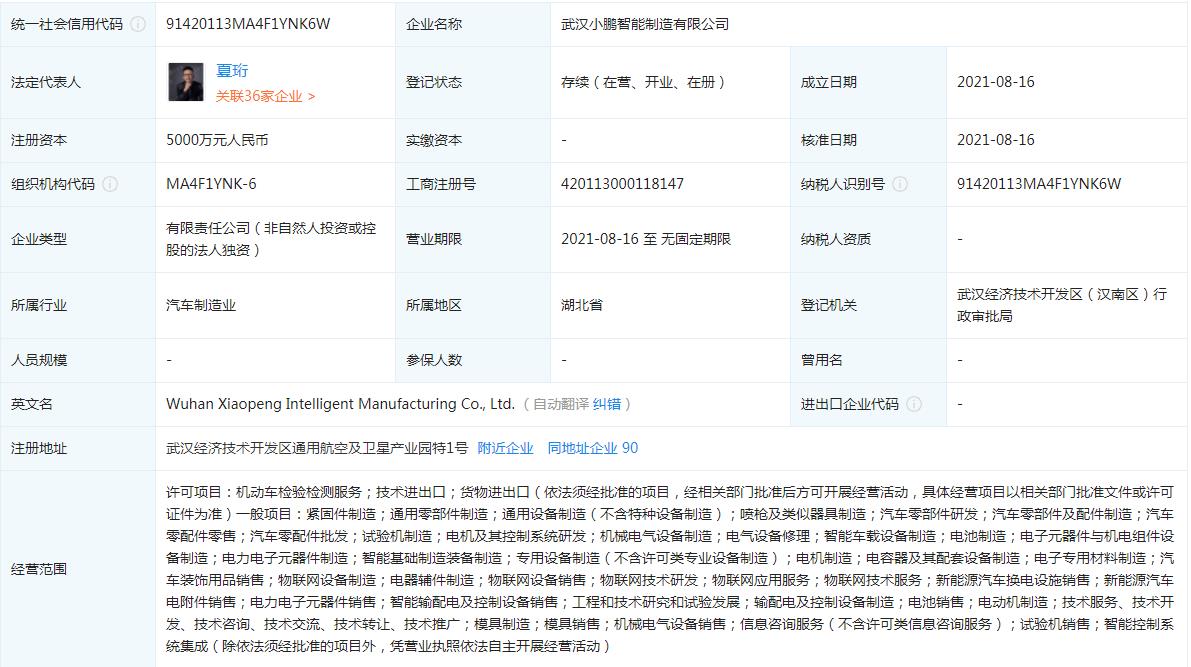Click the 经营范围 business scope paragraph
Screen dimensions: 1191x667
tap(670, 569)
